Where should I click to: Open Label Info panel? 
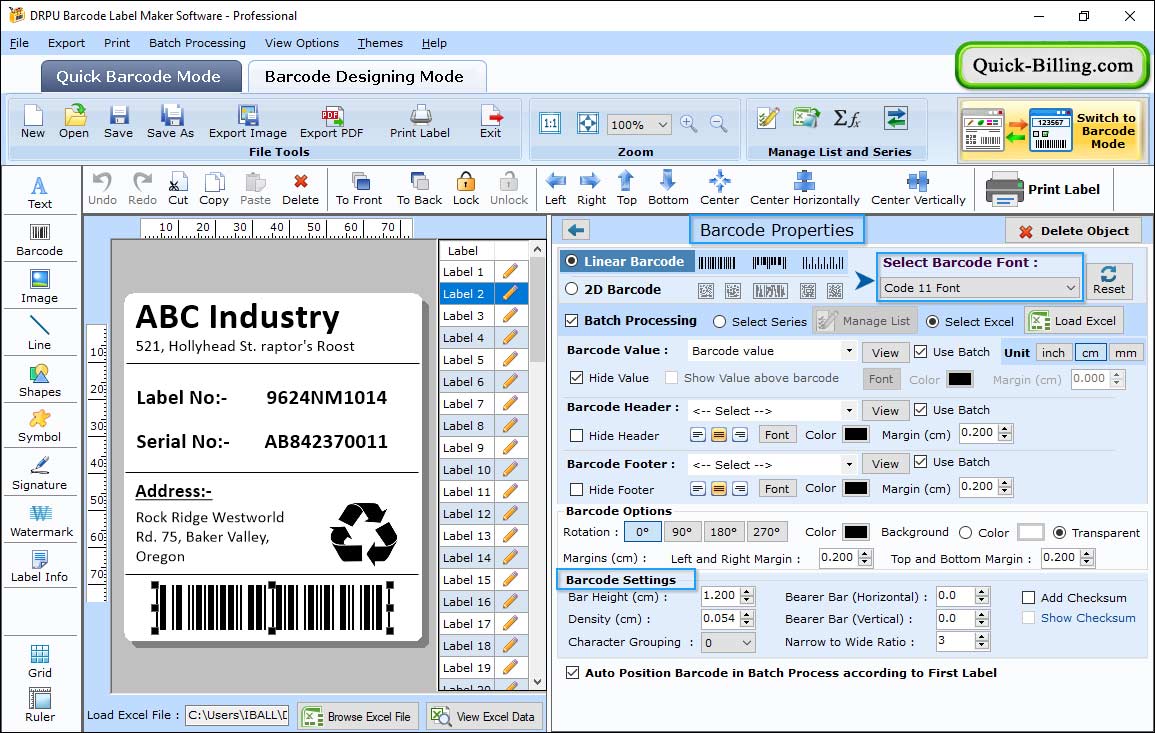coord(40,567)
